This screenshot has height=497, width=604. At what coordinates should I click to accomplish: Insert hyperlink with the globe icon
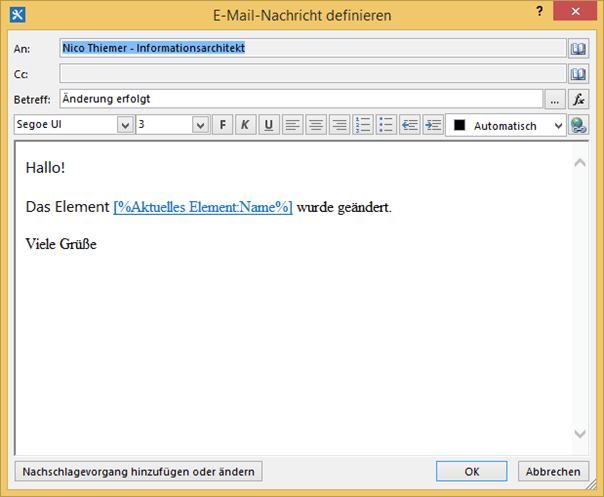[578, 125]
